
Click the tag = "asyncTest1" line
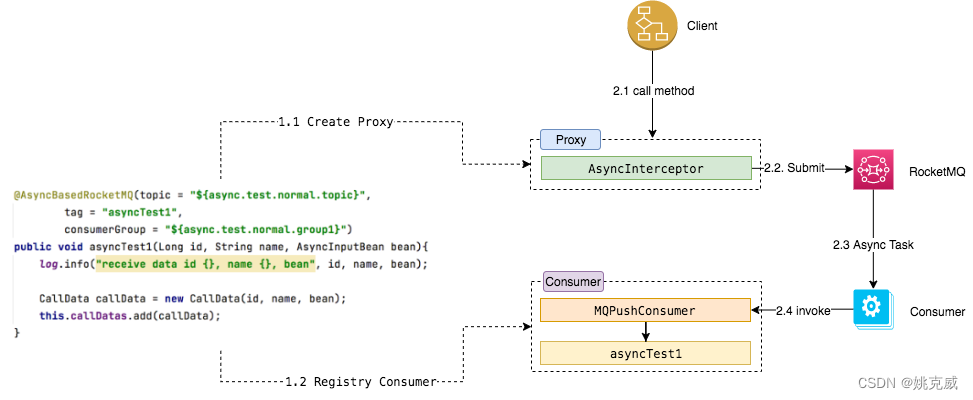point(123,212)
